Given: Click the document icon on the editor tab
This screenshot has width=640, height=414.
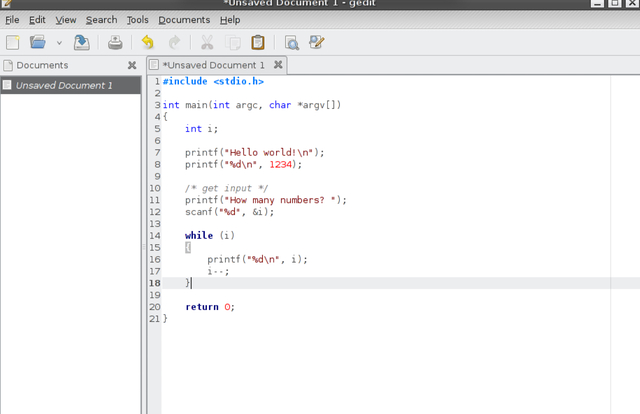Looking at the screenshot, I should (154, 65).
